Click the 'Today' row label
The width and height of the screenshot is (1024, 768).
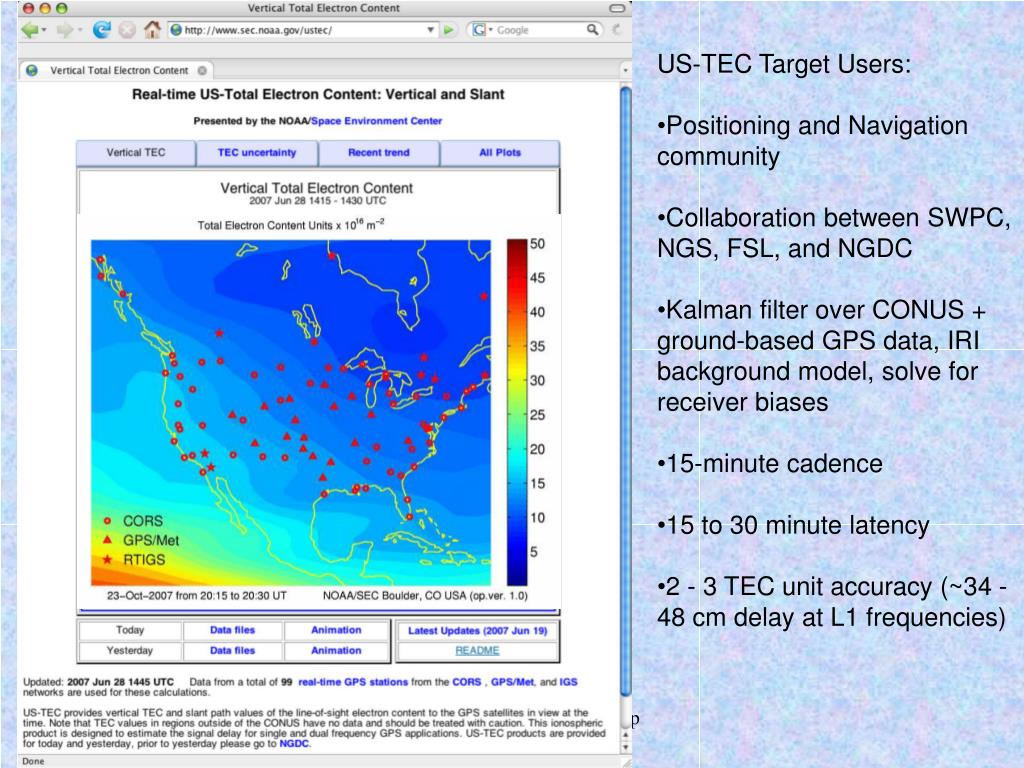point(130,630)
